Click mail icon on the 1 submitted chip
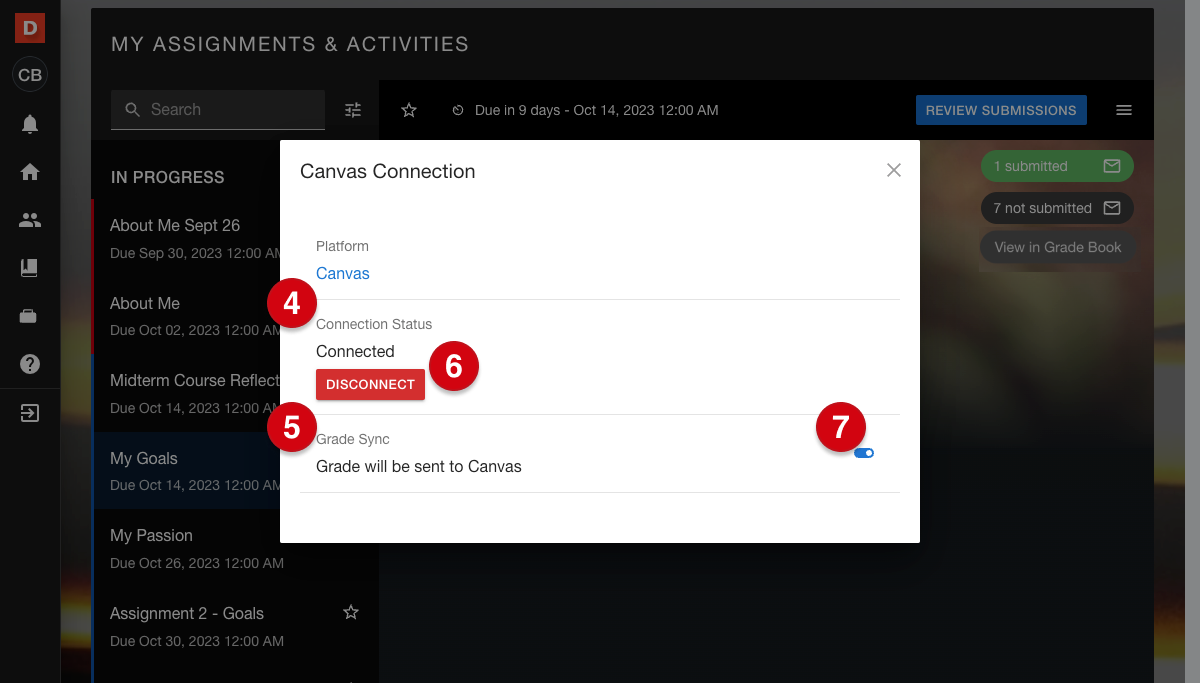The height and width of the screenshot is (683, 1200). tap(1112, 166)
